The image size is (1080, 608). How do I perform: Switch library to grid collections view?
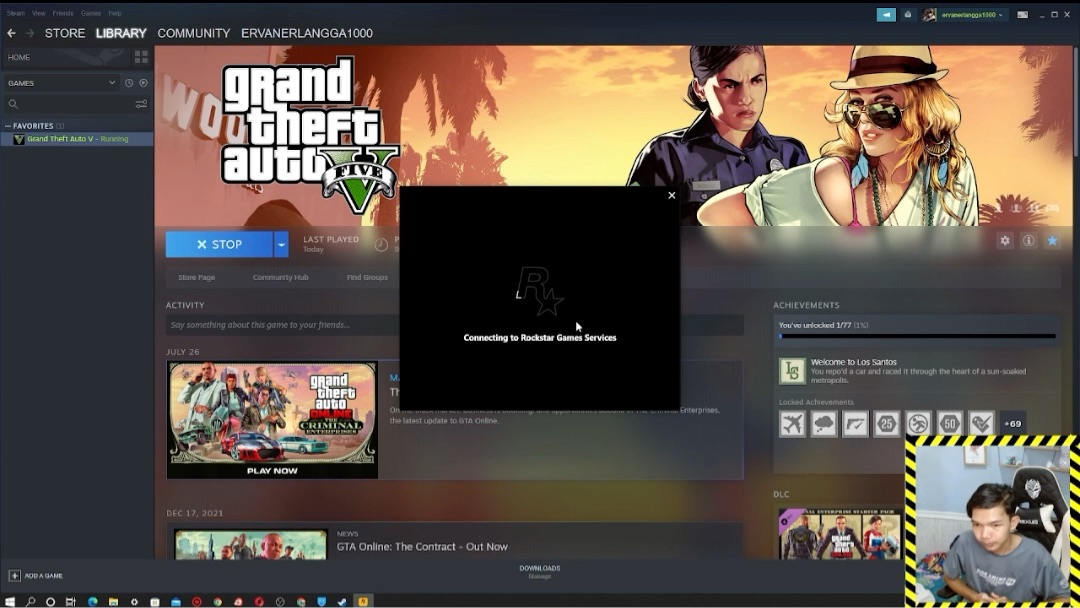tap(141, 57)
